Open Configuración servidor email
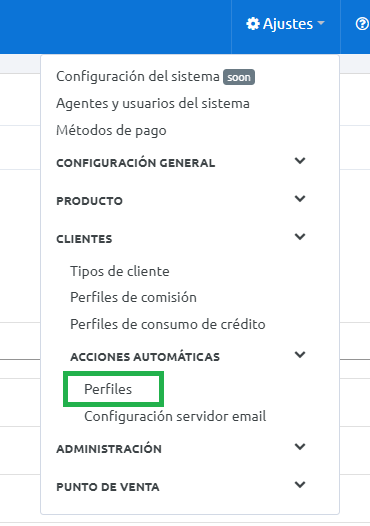Viewport: 370px width, 526px height. tap(175, 416)
